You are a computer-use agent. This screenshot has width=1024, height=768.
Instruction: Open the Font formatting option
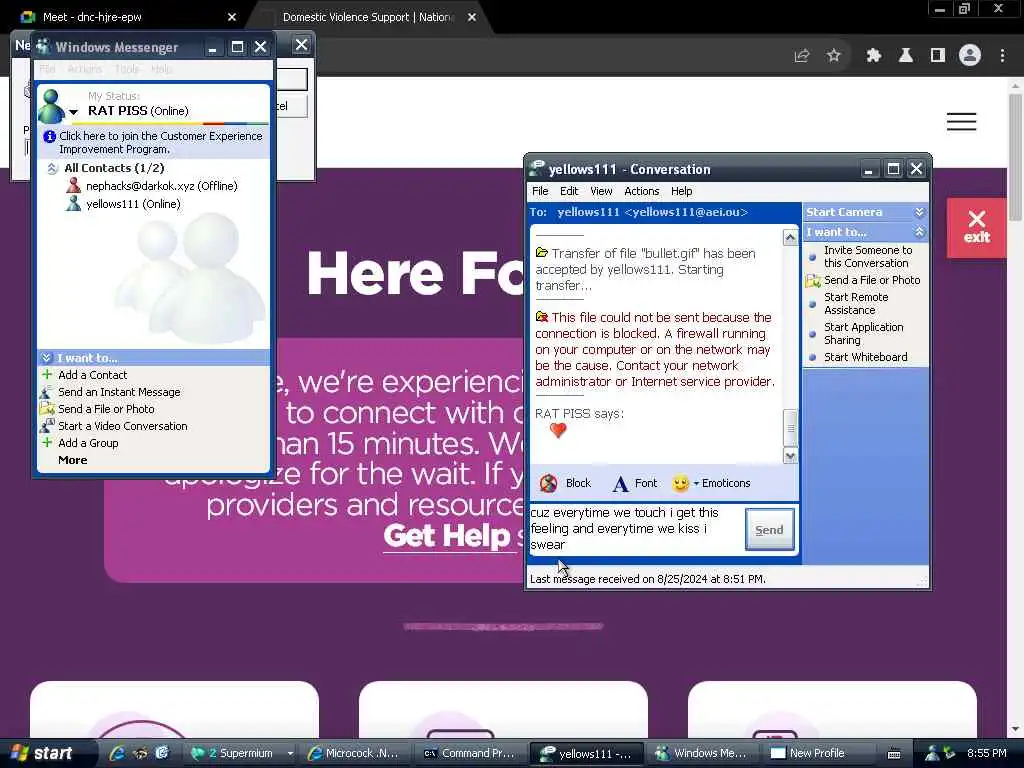(635, 483)
